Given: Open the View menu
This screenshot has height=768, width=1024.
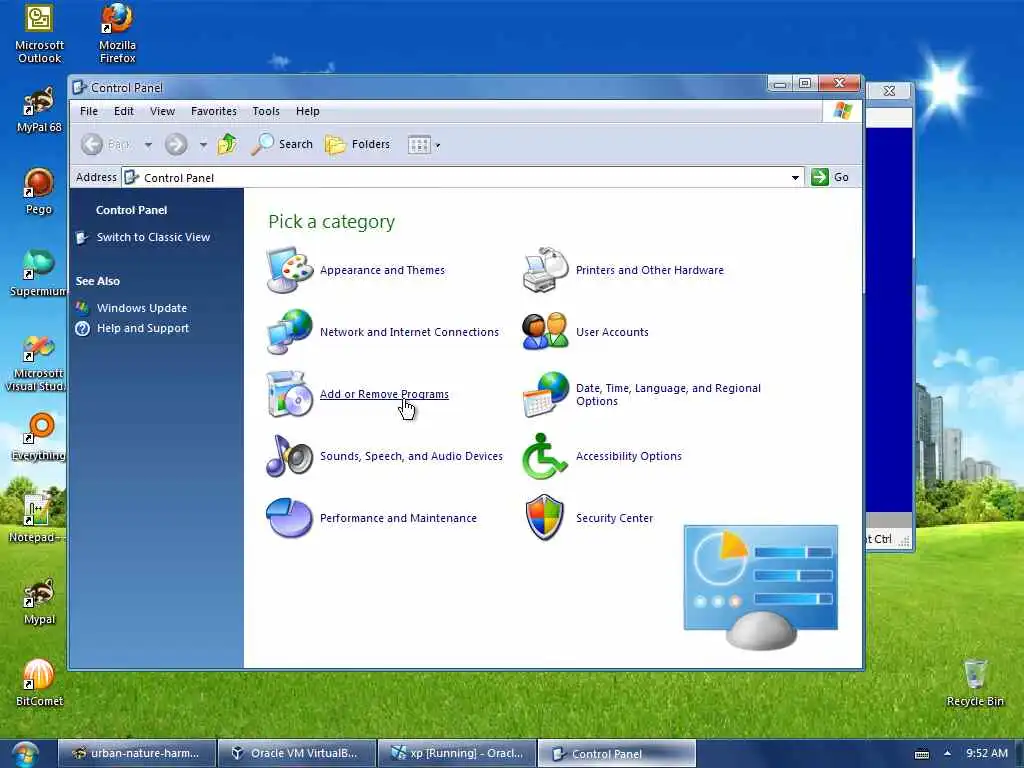Looking at the screenshot, I should (x=162, y=111).
